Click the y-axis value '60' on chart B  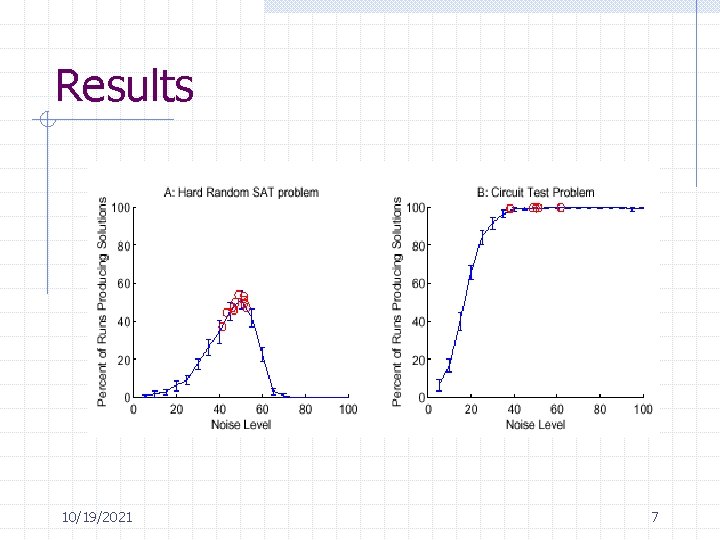(x=418, y=284)
